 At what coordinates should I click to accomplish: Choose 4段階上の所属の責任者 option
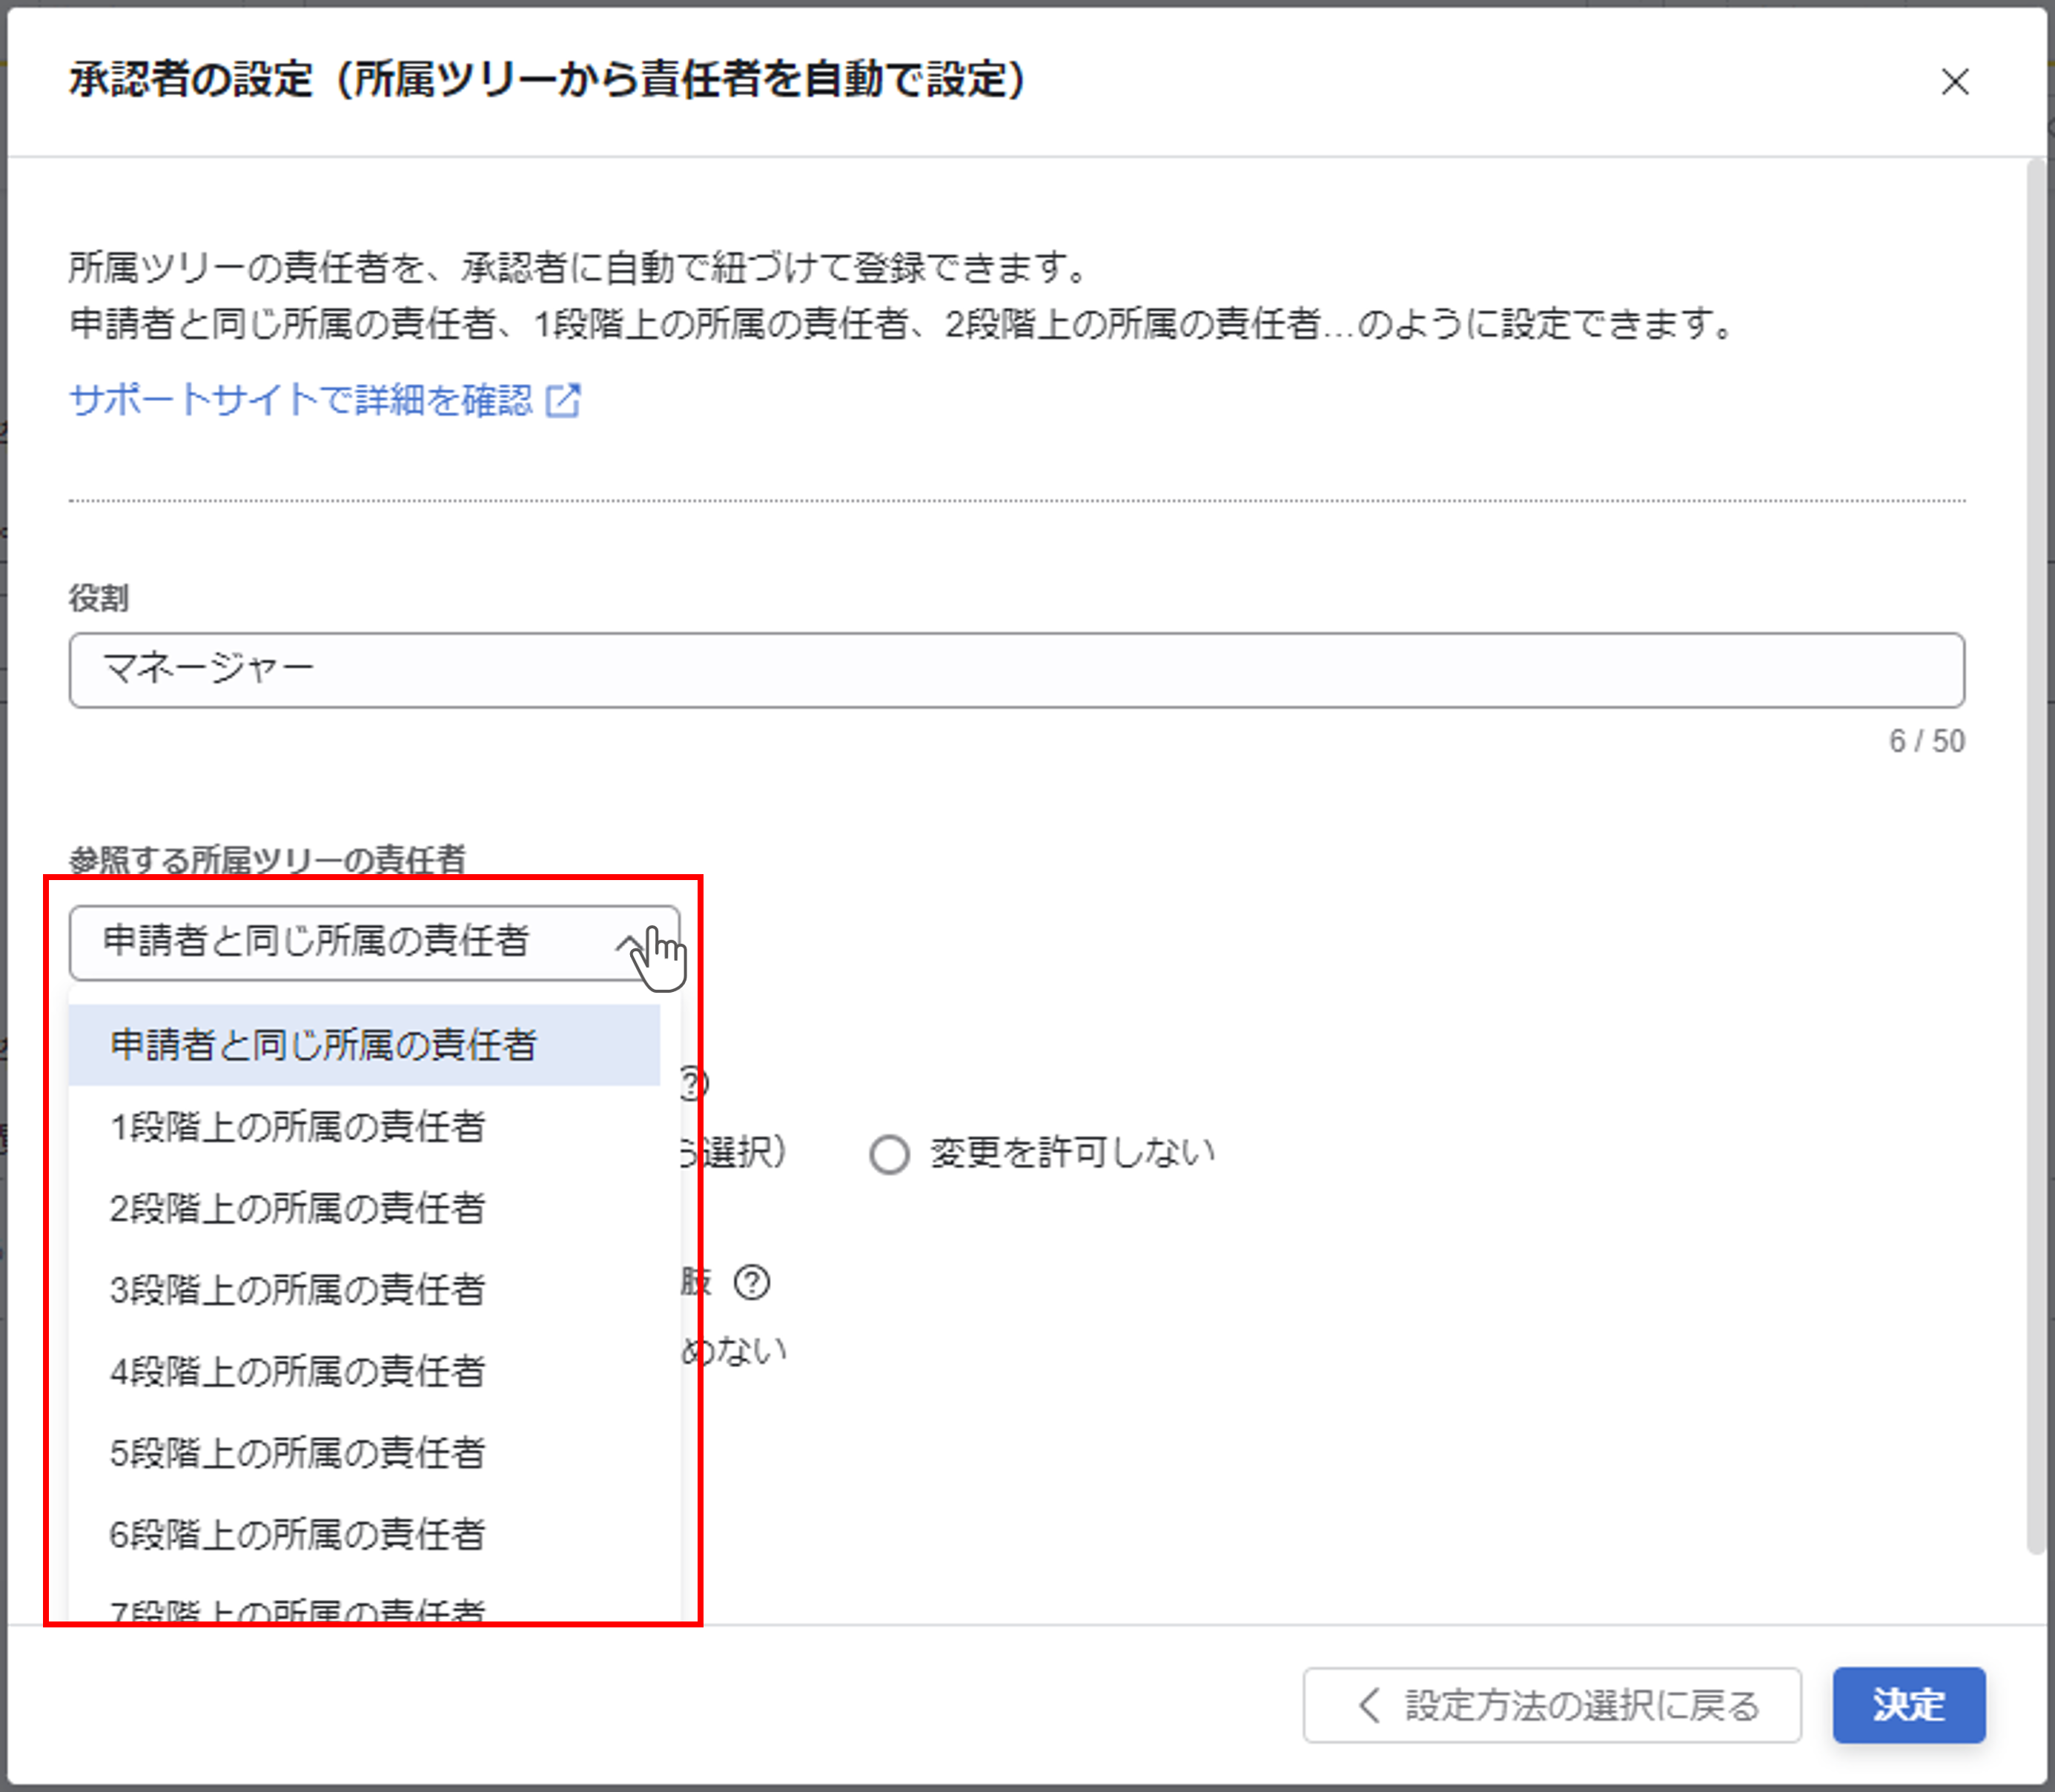364,1371
